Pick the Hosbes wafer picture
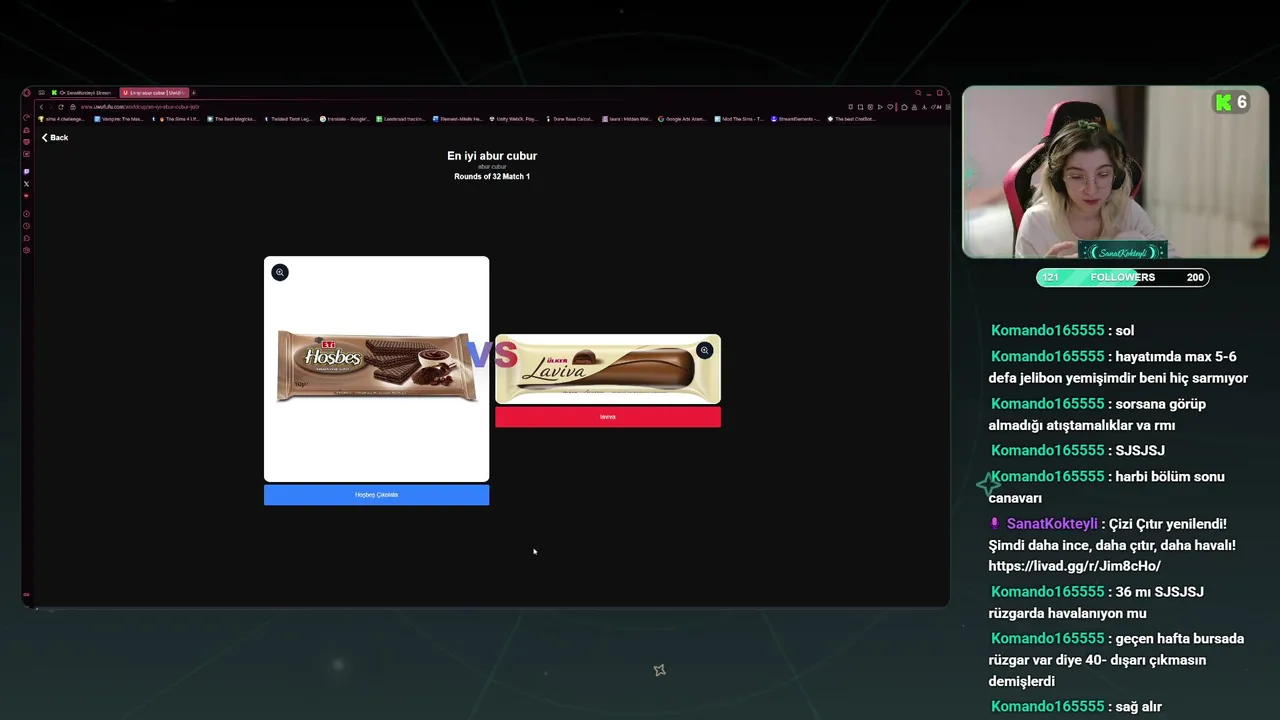Screen dimensions: 1280x720 (376, 368)
